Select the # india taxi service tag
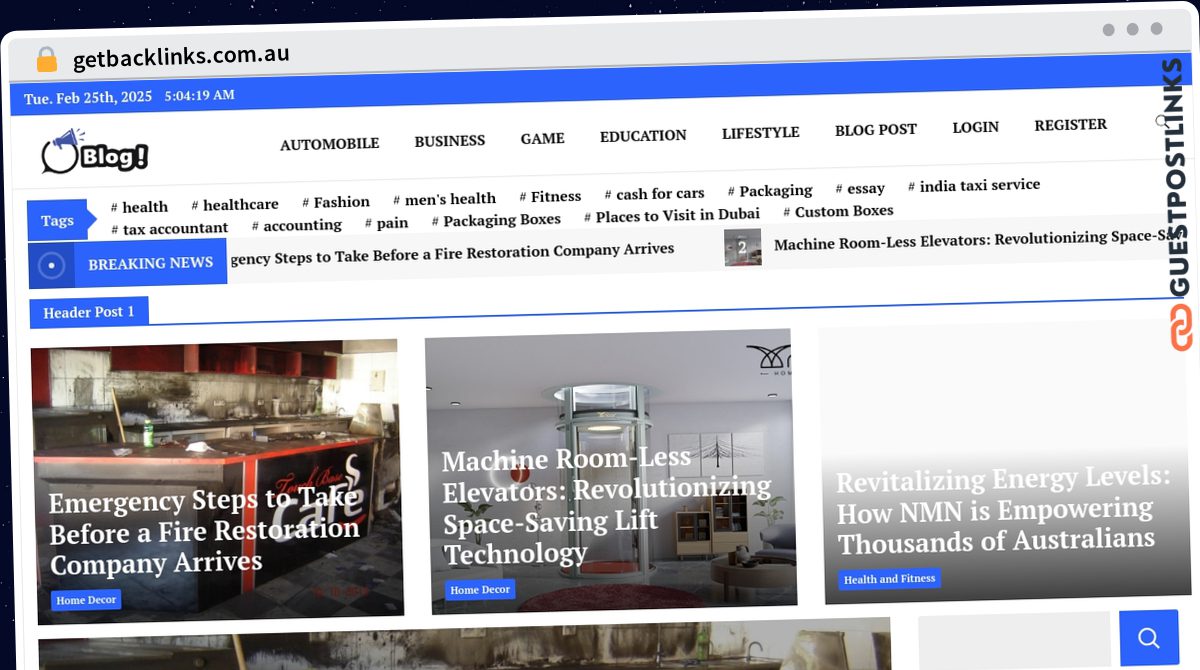 click(x=974, y=186)
